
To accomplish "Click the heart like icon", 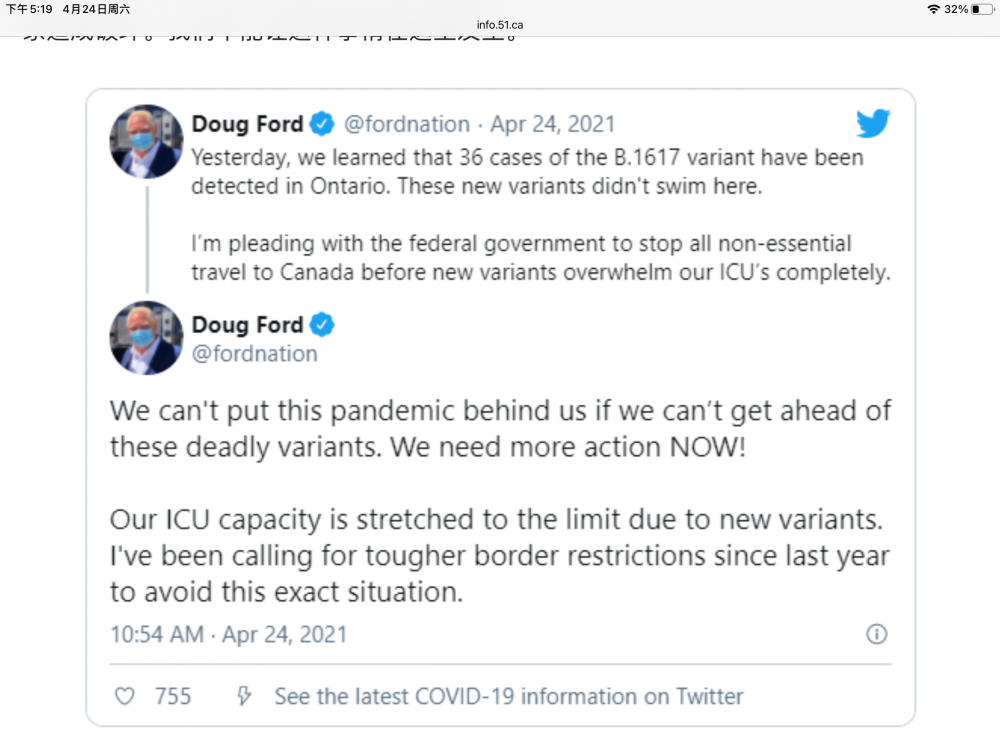I will point(124,696).
